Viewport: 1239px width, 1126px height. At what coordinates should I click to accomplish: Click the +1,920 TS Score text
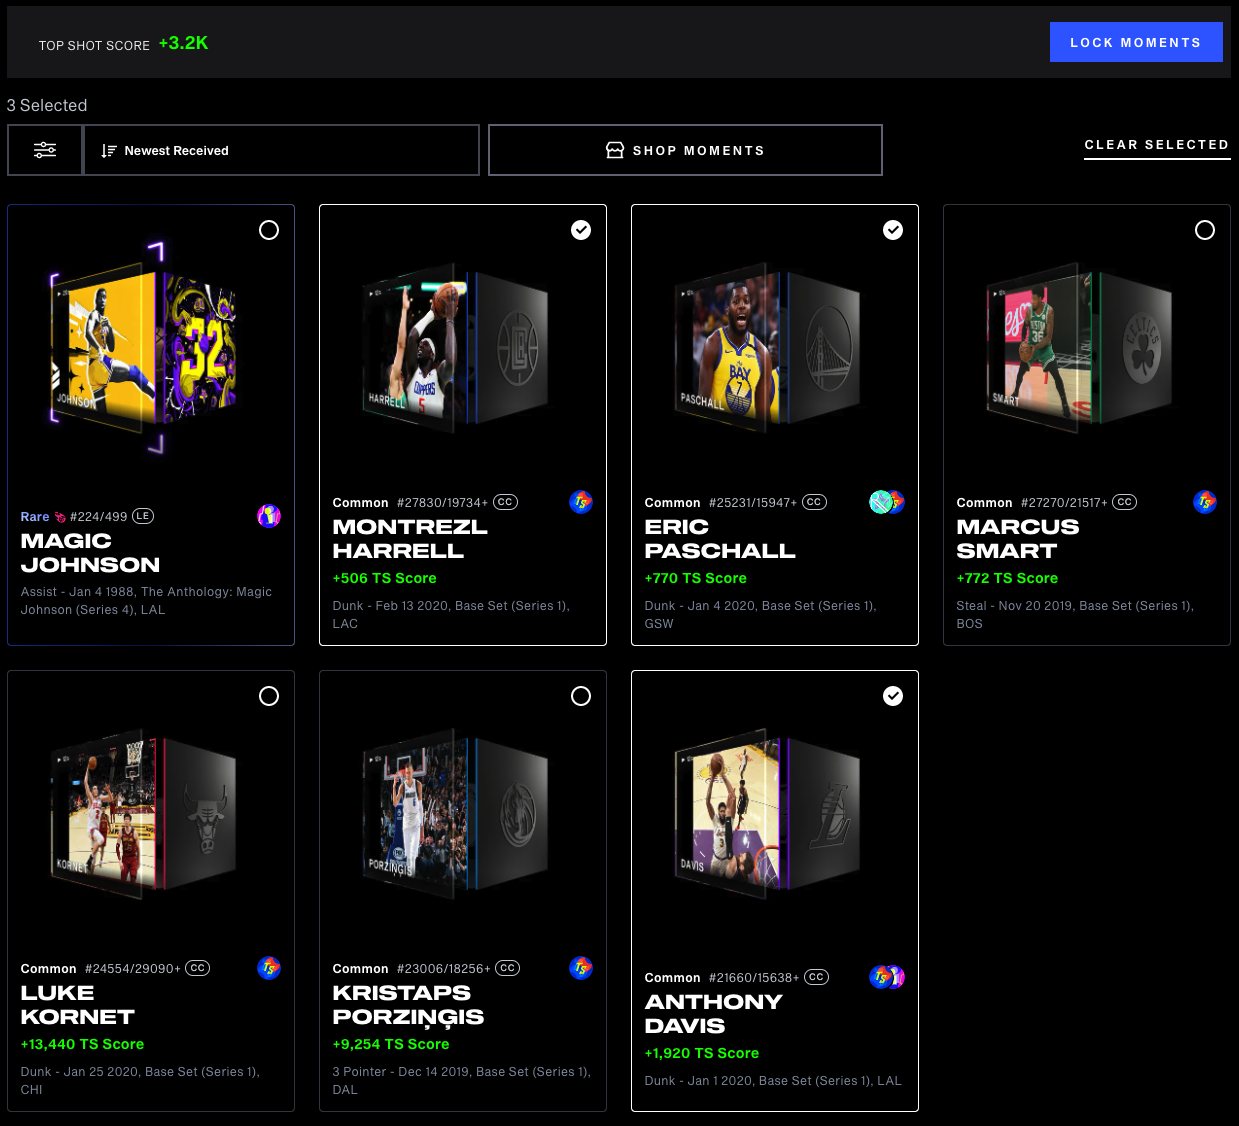click(x=702, y=1053)
